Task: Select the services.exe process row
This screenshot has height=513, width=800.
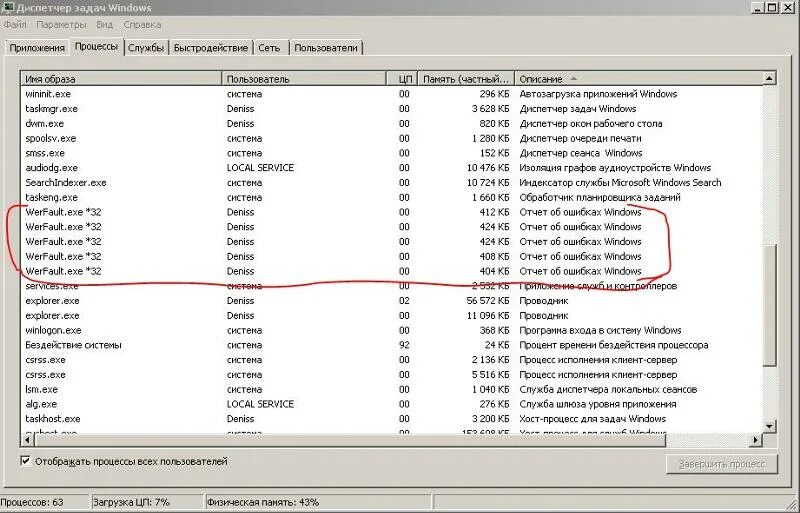Action: (392, 286)
